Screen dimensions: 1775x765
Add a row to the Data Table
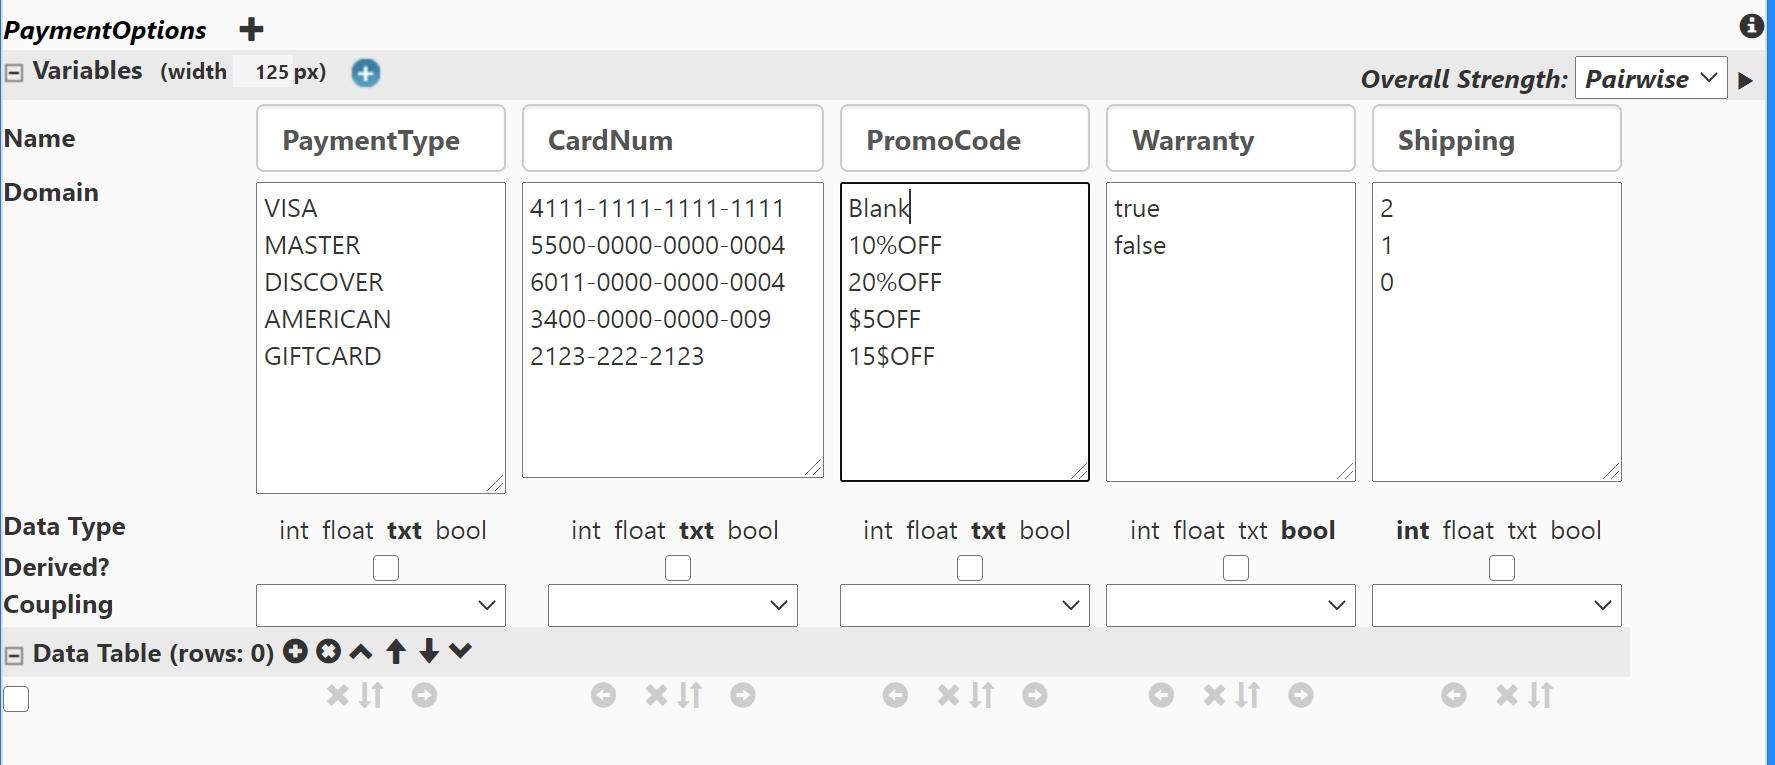295,652
